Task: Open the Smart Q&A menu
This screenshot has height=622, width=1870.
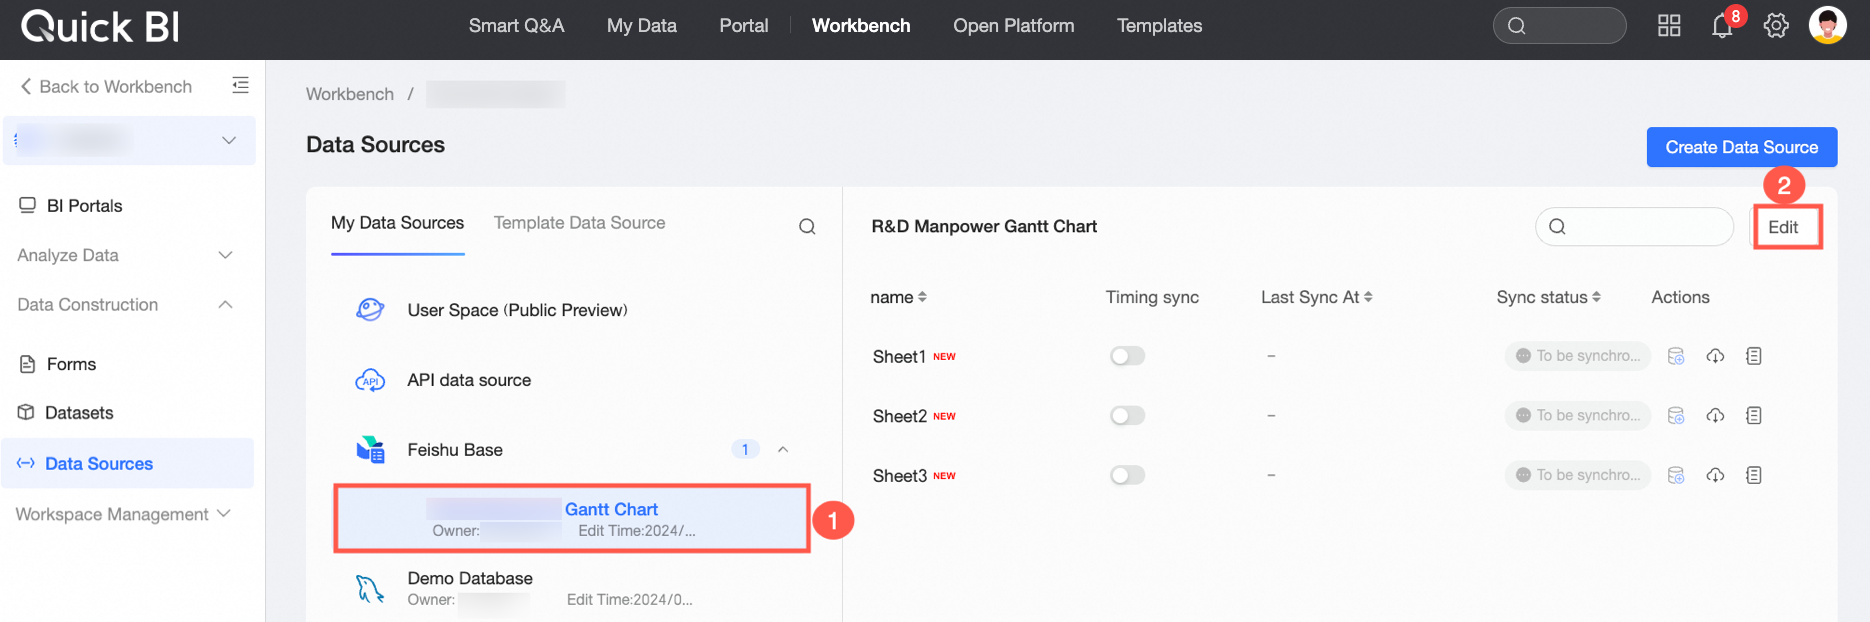Action: click(516, 26)
